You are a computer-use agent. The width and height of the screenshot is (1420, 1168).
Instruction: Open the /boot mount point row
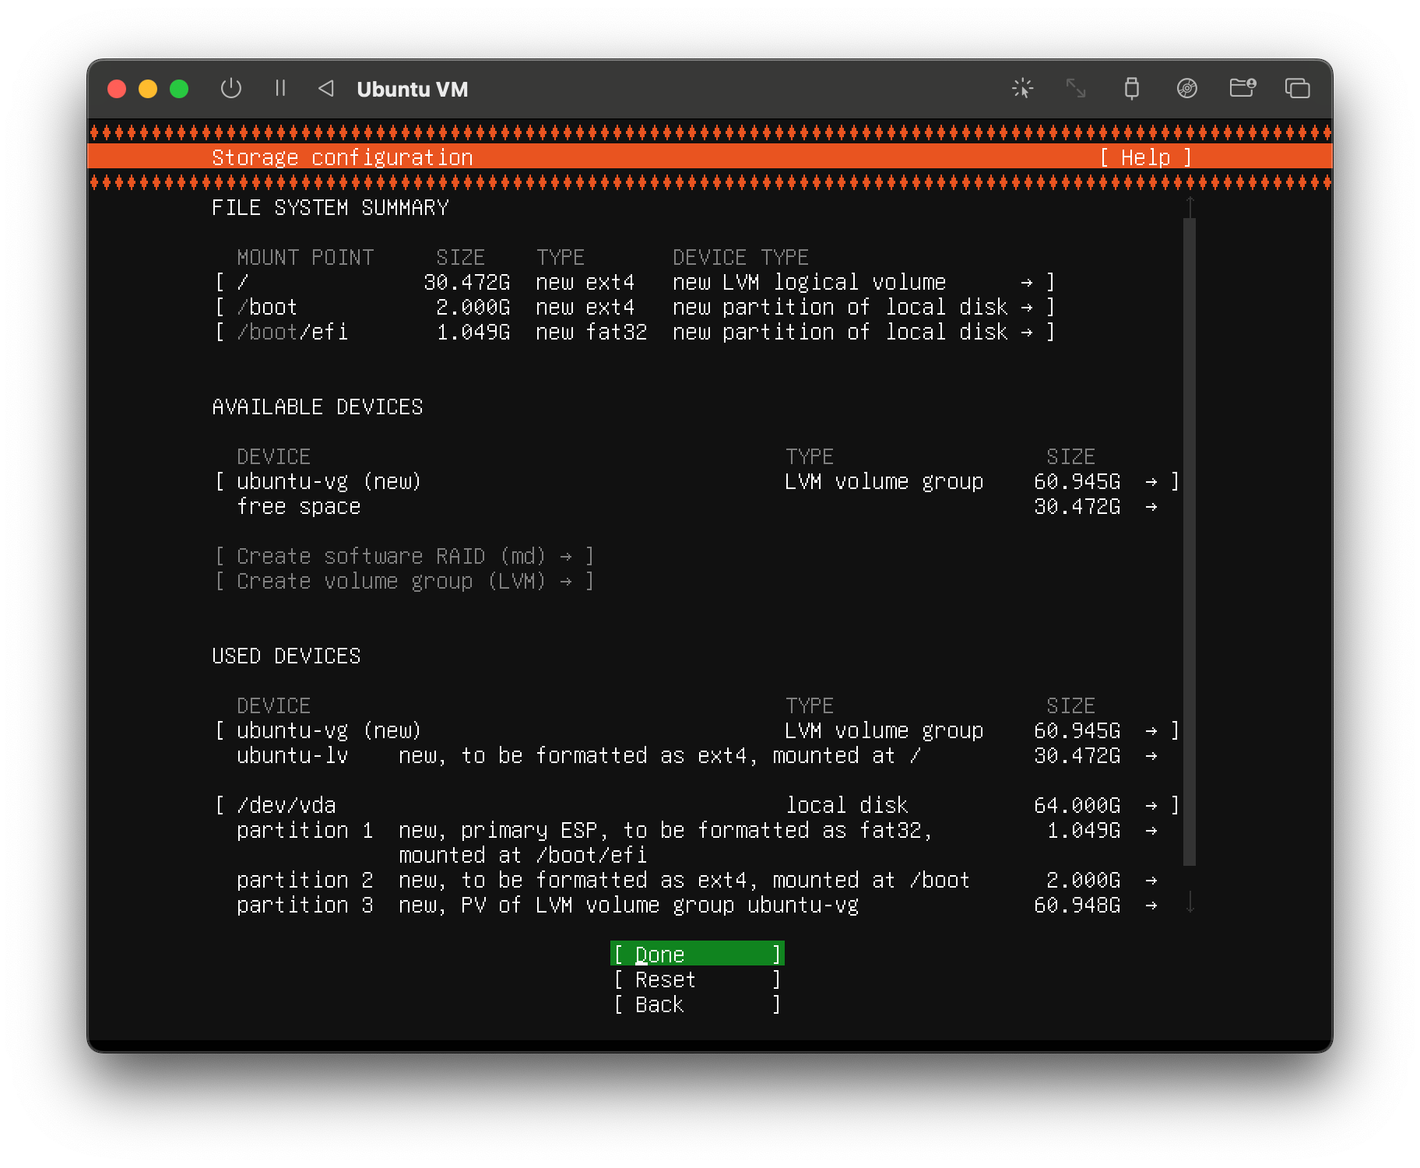(635, 307)
